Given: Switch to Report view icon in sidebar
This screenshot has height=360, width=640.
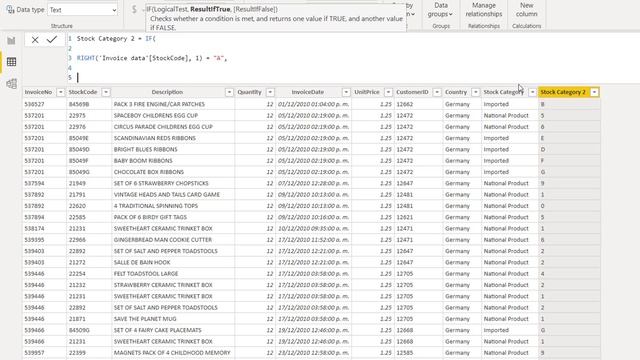Looking at the screenshot, I should (x=11, y=40).
